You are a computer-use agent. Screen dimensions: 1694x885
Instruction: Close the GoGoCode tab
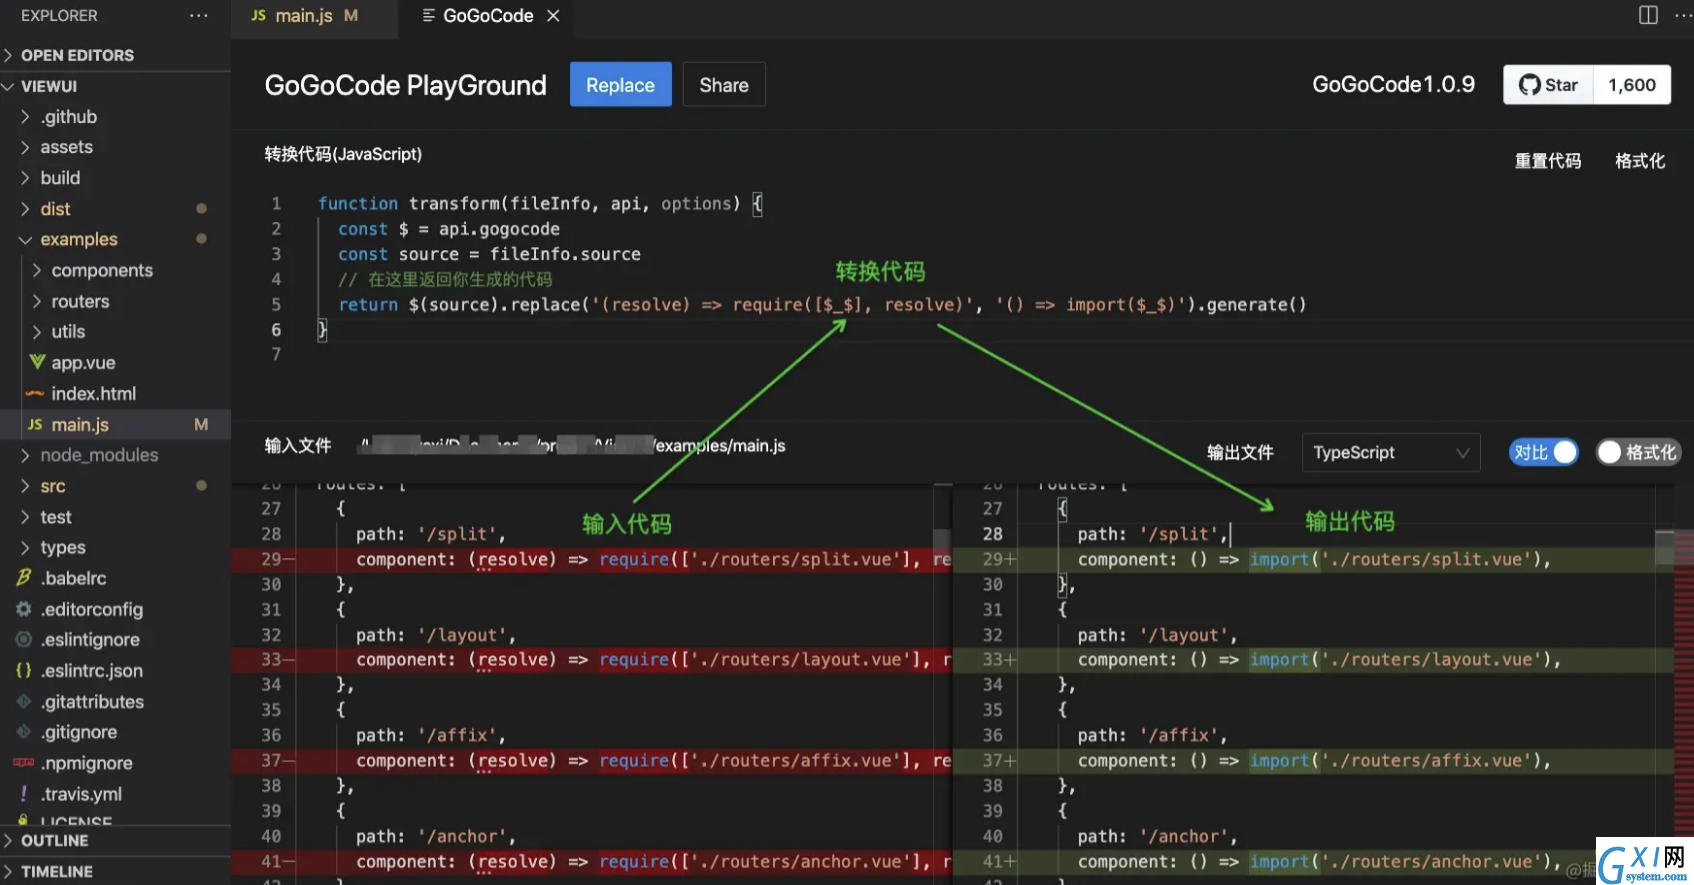553,16
